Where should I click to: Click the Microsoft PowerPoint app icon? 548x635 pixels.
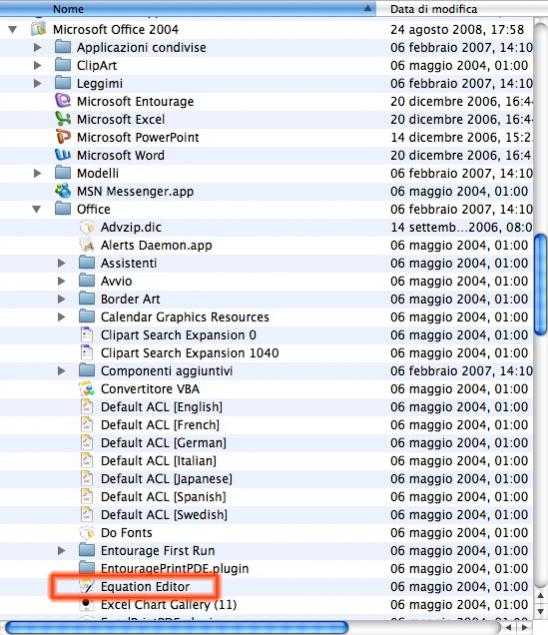pos(63,136)
